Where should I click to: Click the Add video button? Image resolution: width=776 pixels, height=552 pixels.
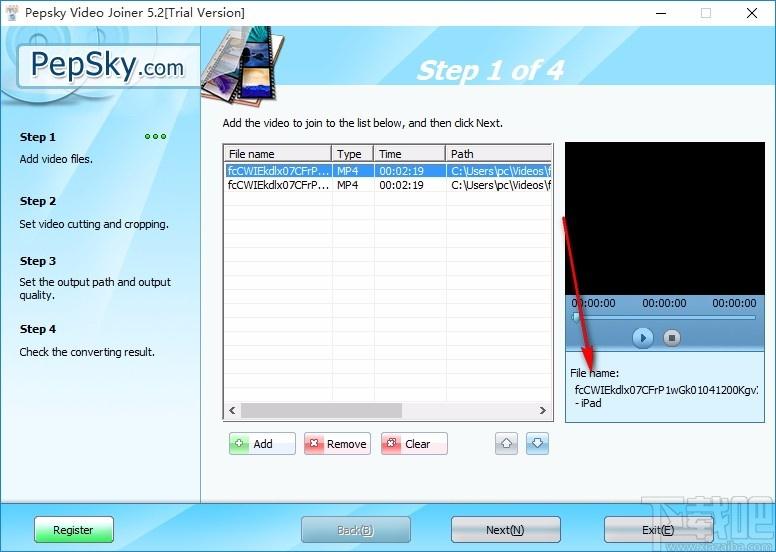pyautogui.click(x=262, y=444)
